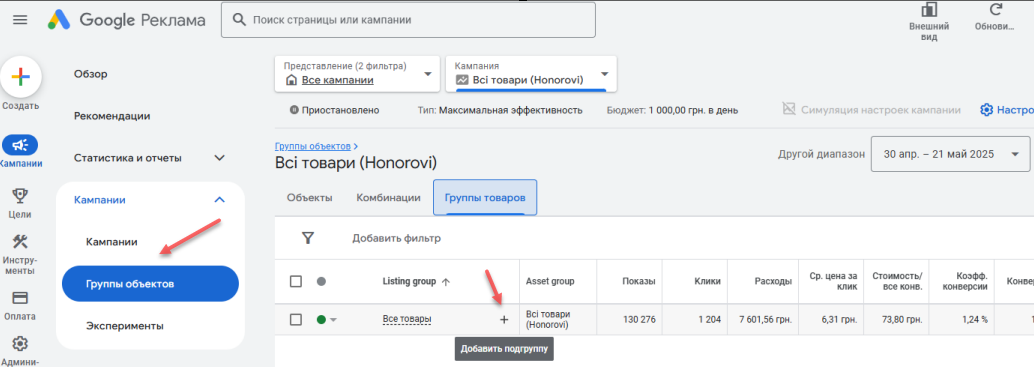Add a subgroup with plus icon
Screen dimensions: 1034x367
pyautogui.click(x=504, y=320)
